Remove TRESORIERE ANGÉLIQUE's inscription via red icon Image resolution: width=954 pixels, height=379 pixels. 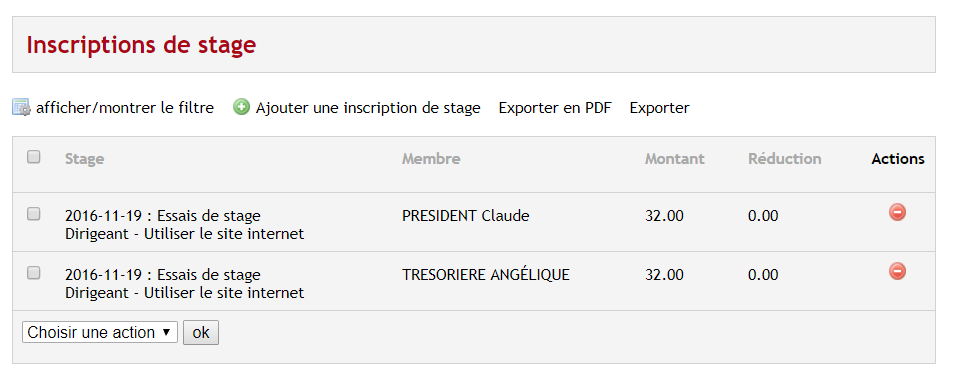[x=897, y=271]
